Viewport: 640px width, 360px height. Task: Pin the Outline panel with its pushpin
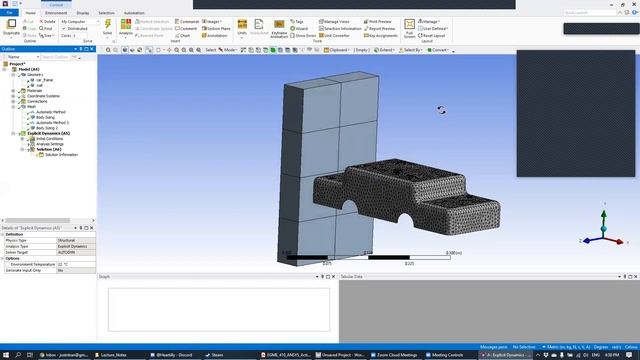(81, 49)
